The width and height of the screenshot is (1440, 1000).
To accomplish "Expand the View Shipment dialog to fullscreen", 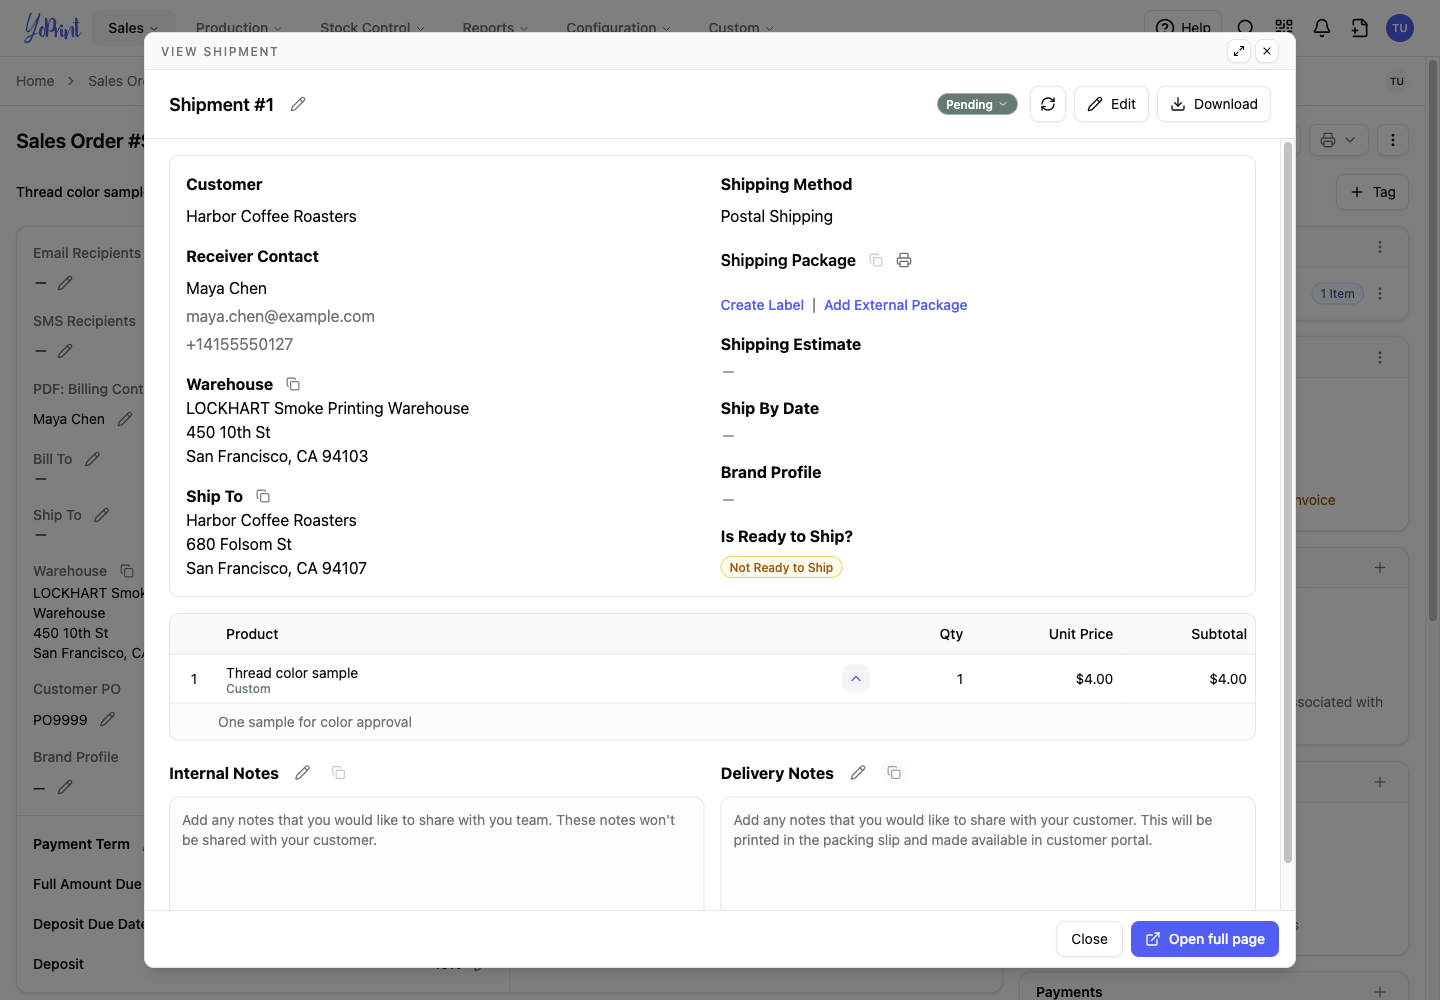I will click(x=1239, y=51).
